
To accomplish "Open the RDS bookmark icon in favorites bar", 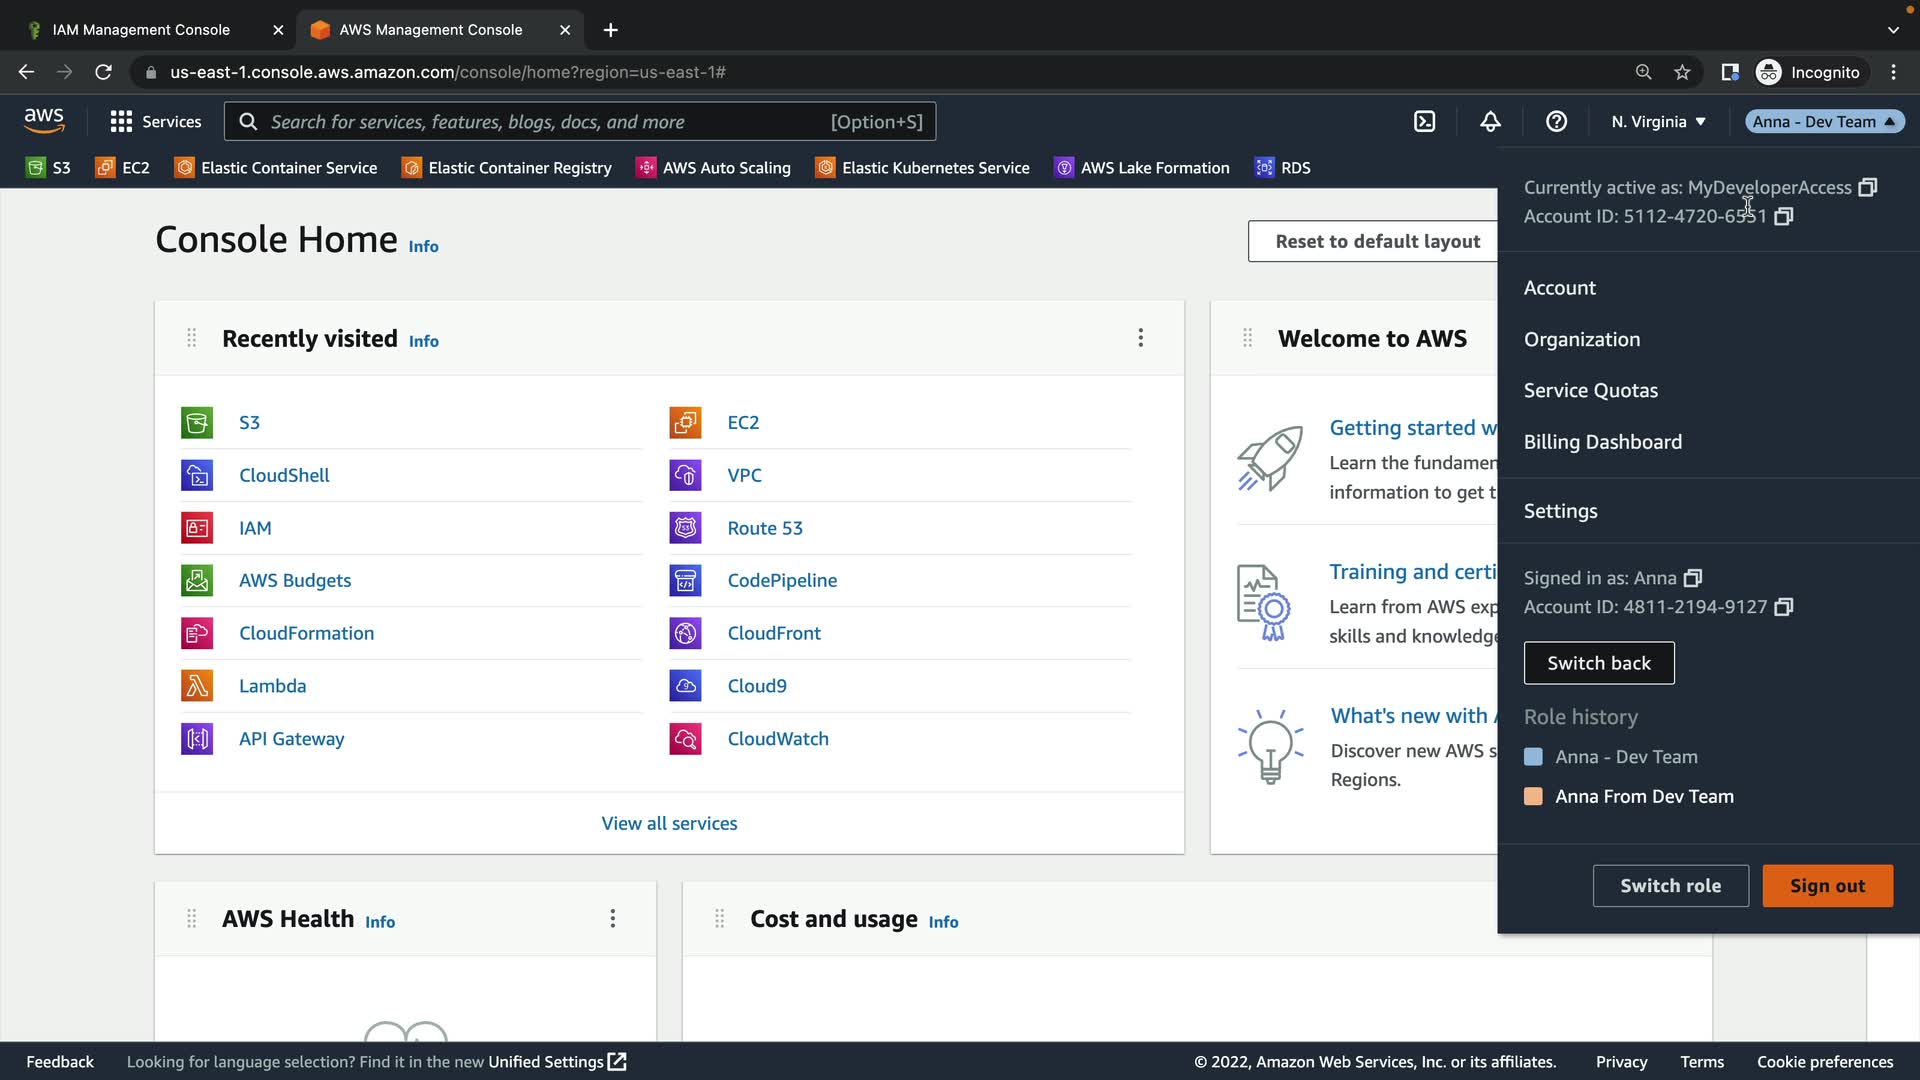I will point(1265,168).
